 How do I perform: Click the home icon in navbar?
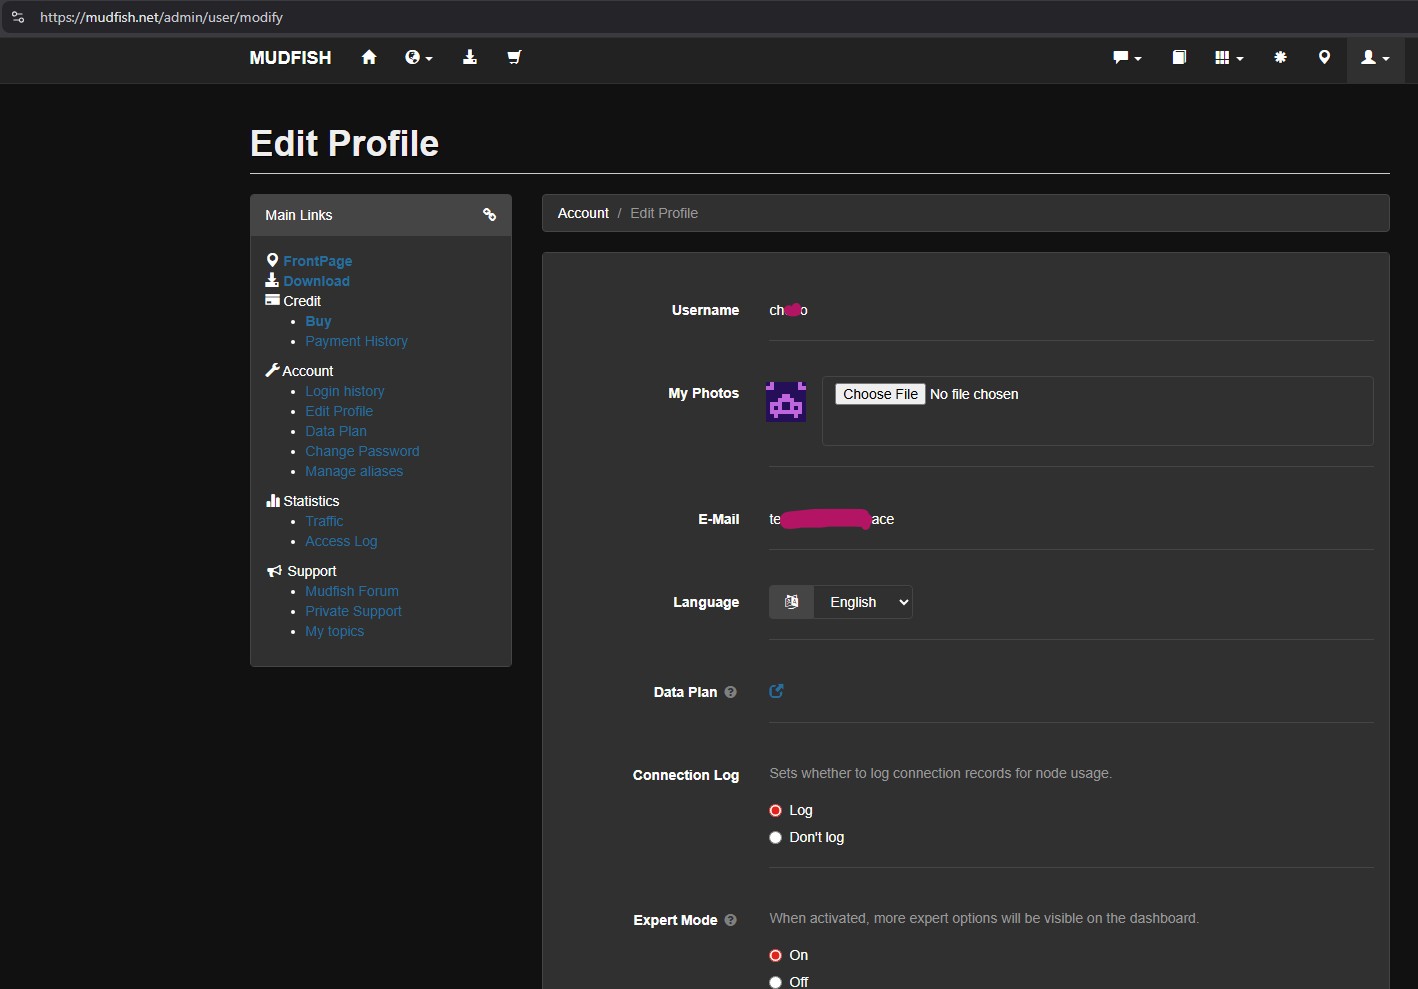pyautogui.click(x=369, y=58)
